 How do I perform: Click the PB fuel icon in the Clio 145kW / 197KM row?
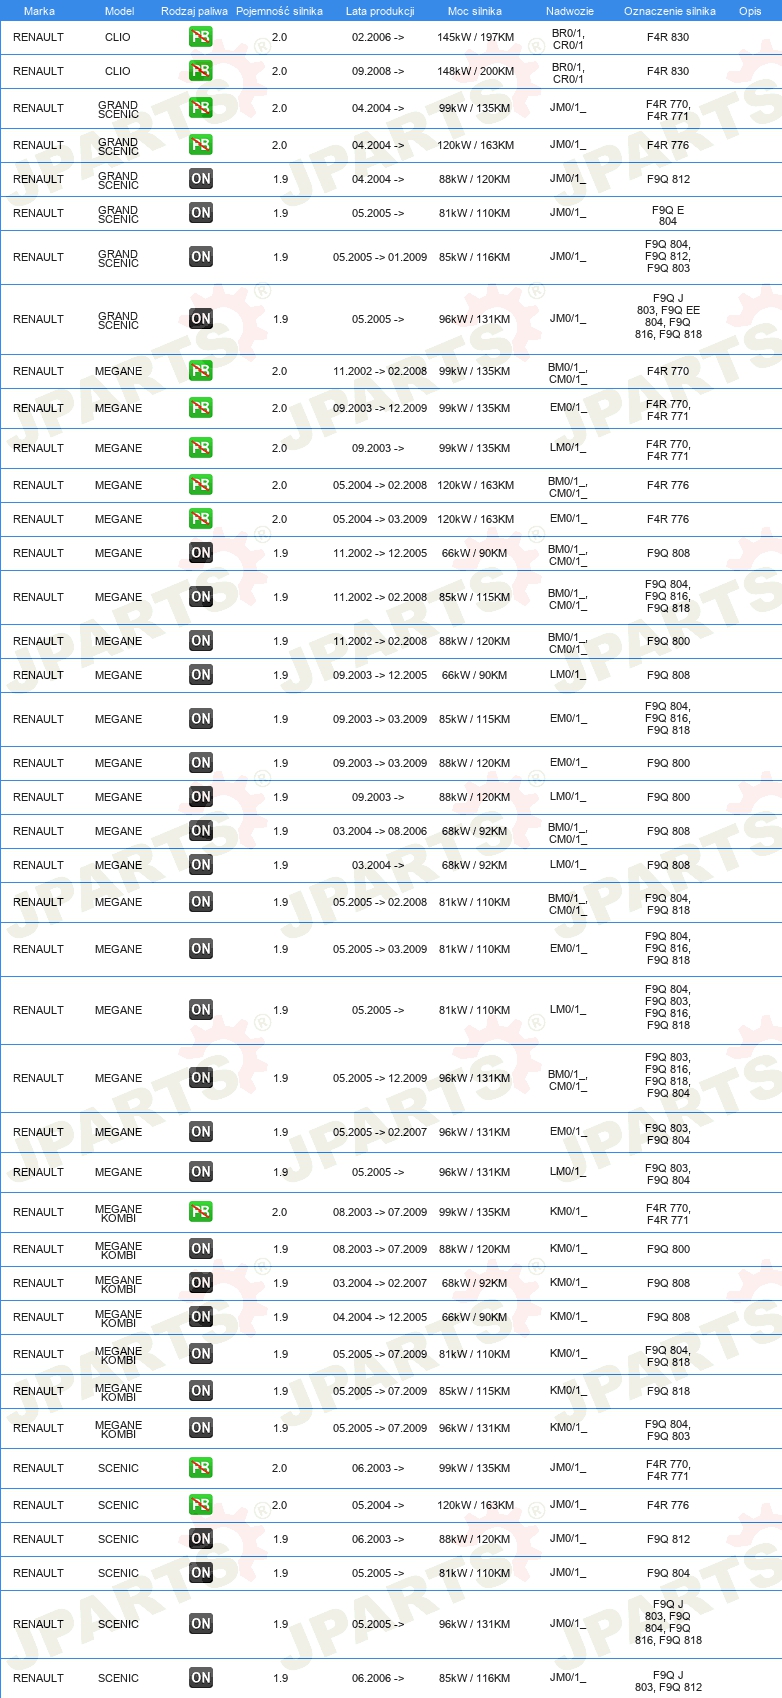coord(201,37)
